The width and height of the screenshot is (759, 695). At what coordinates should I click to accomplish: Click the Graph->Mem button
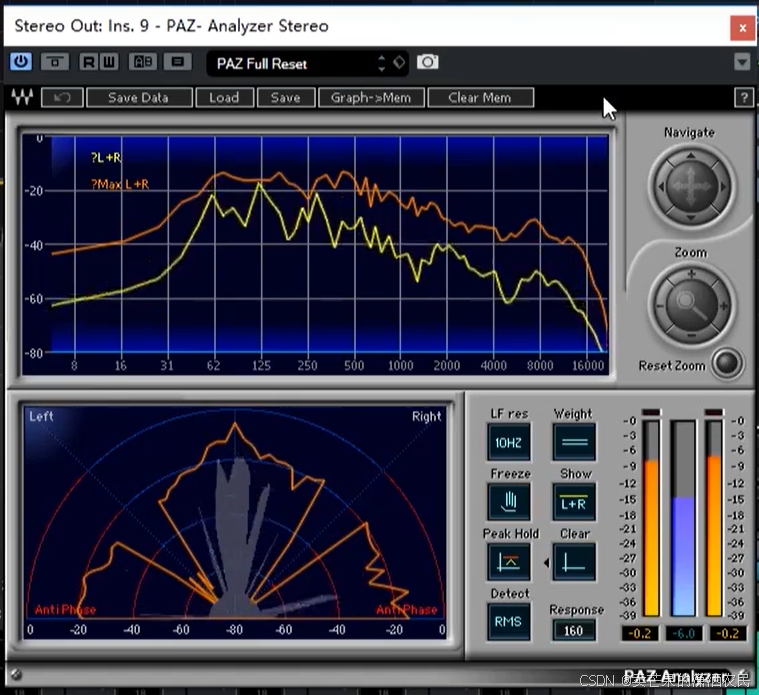coord(371,98)
